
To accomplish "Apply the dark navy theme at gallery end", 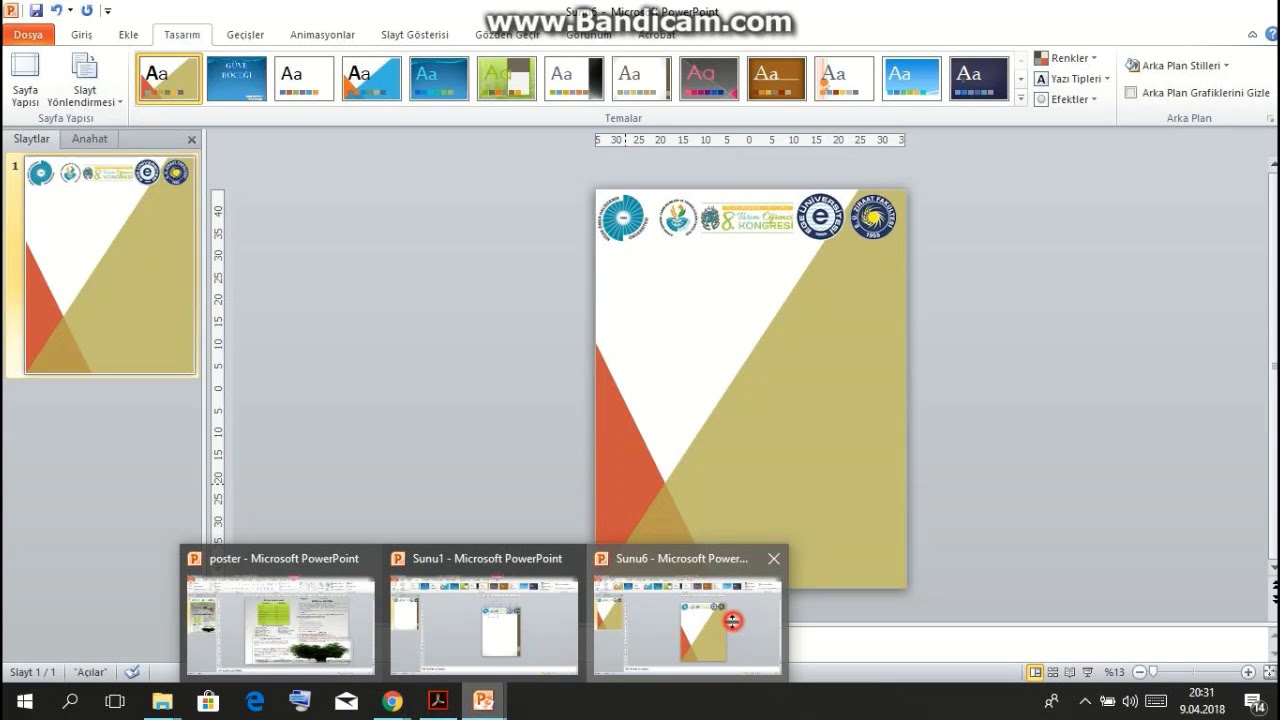I will point(979,79).
